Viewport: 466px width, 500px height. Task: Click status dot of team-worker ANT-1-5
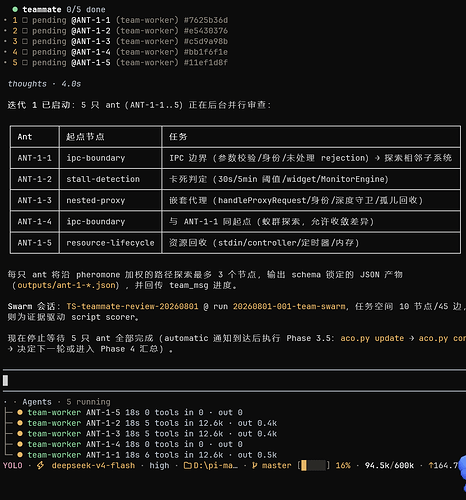pos(20,412)
